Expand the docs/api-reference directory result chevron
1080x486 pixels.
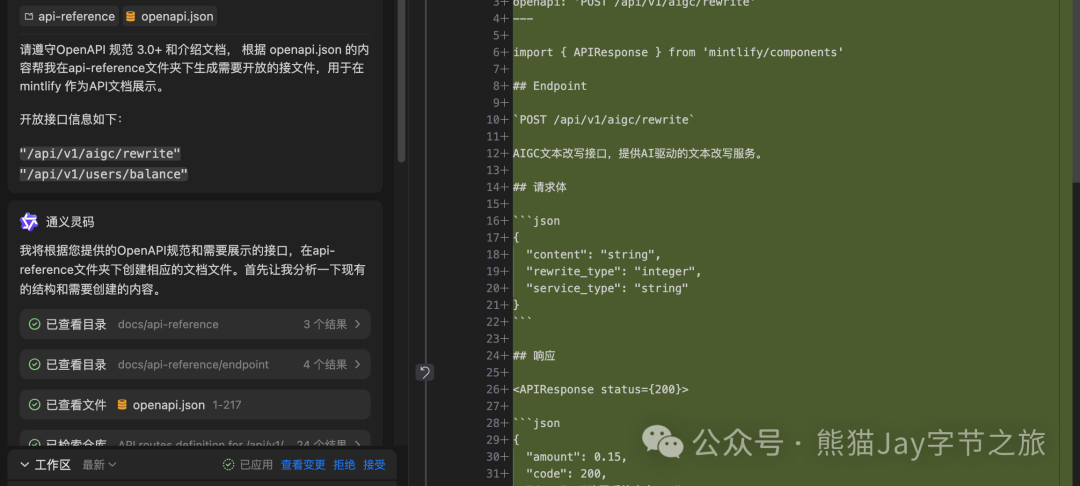point(357,324)
